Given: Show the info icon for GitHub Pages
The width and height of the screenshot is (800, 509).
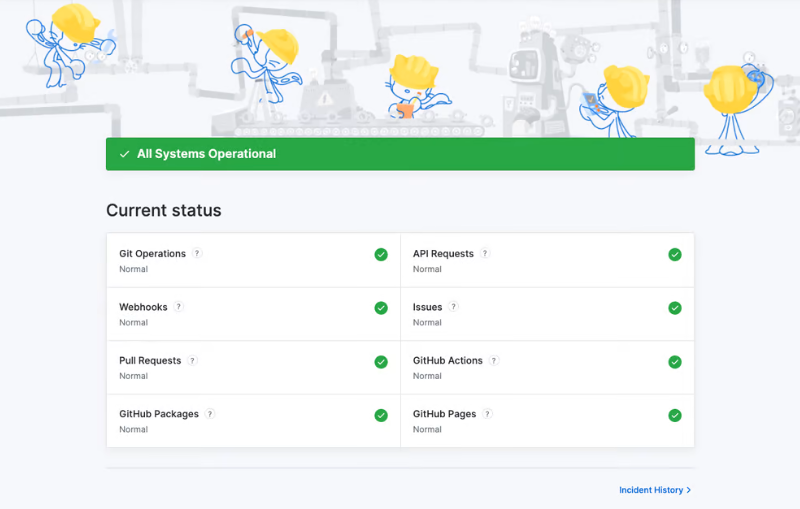Looking at the screenshot, I should point(487,414).
